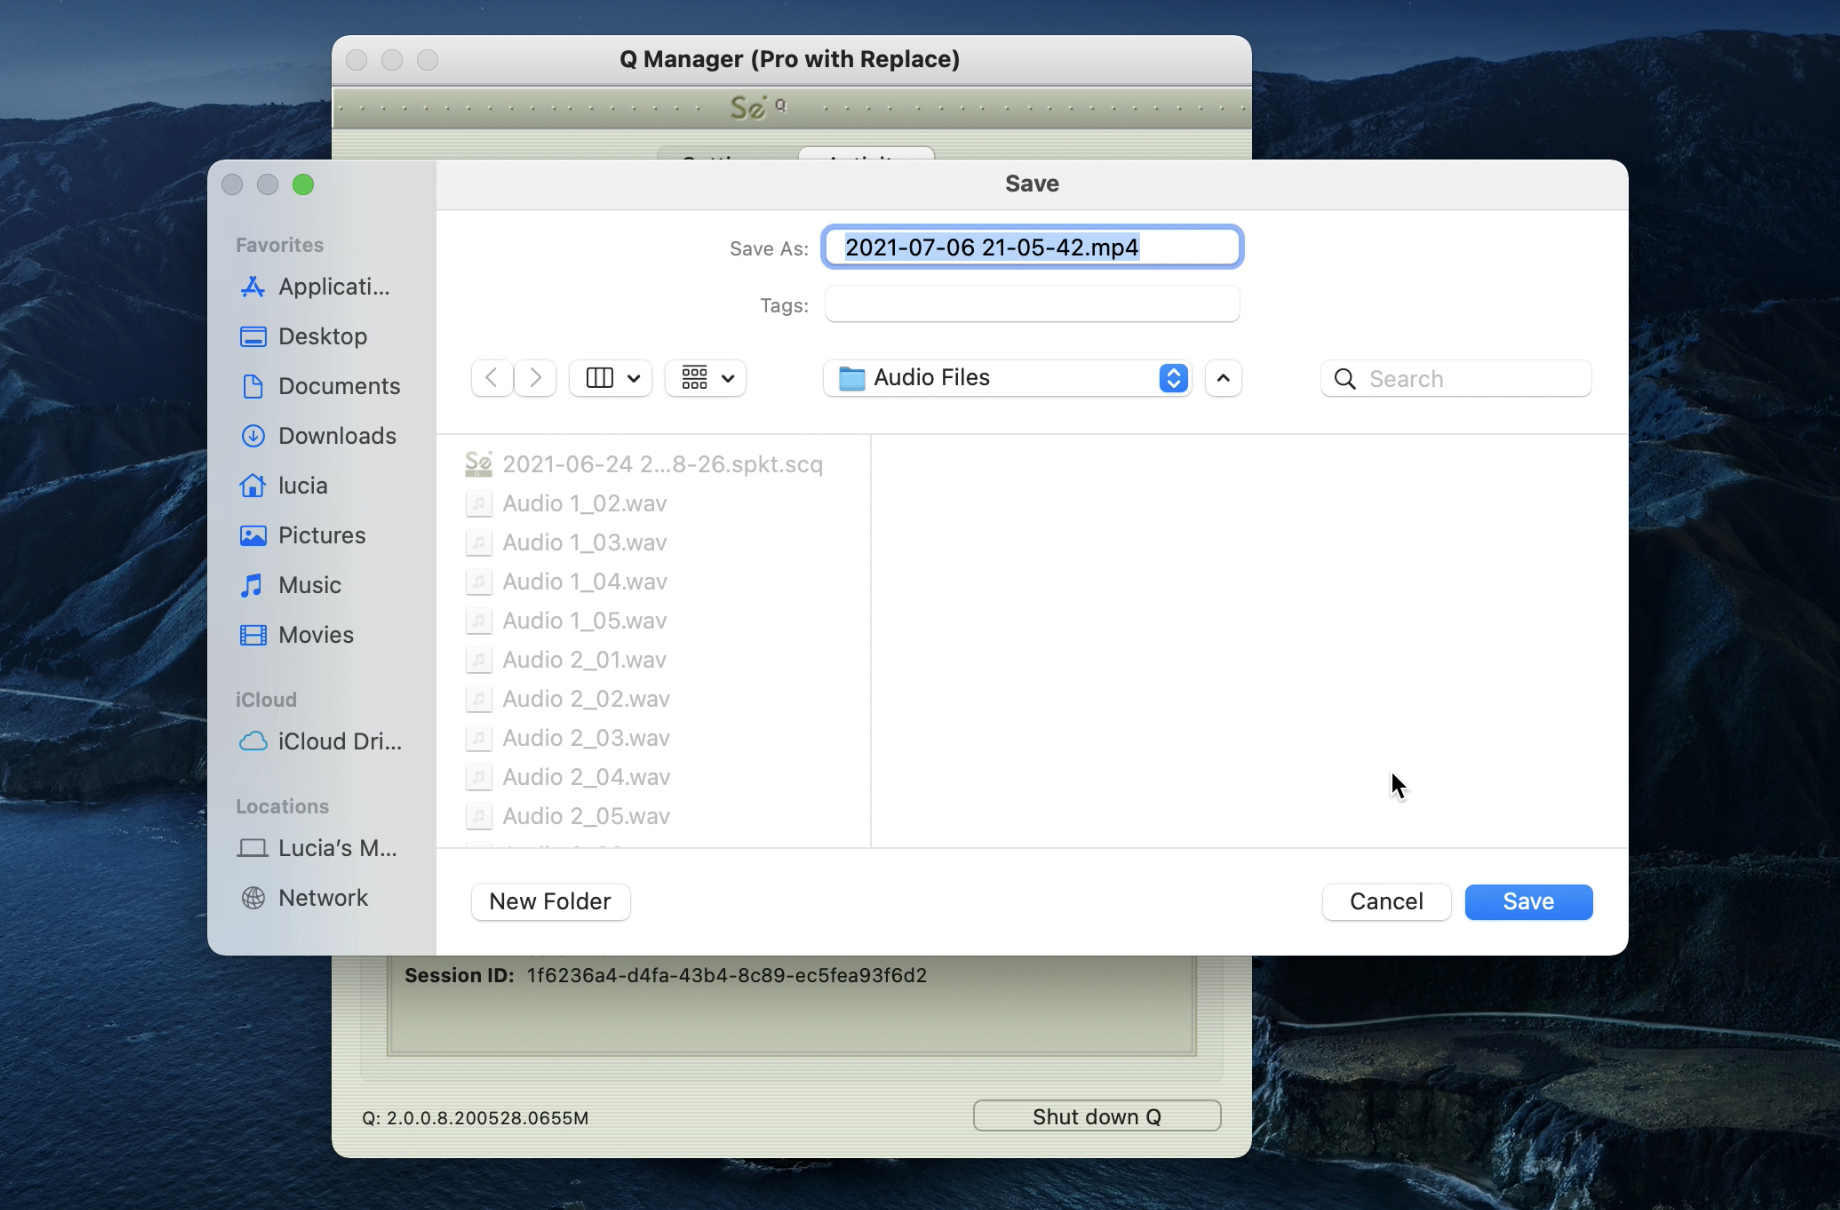Open Pictures from the sidebar
Image resolution: width=1840 pixels, height=1210 pixels.
point(303,536)
